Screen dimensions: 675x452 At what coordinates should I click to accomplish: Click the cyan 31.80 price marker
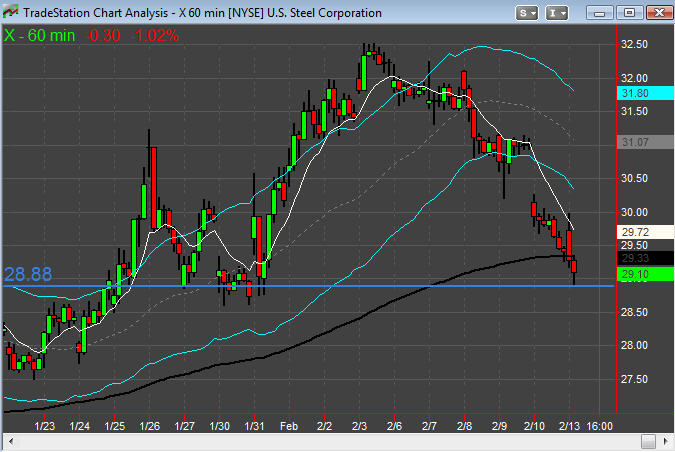click(645, 93)
